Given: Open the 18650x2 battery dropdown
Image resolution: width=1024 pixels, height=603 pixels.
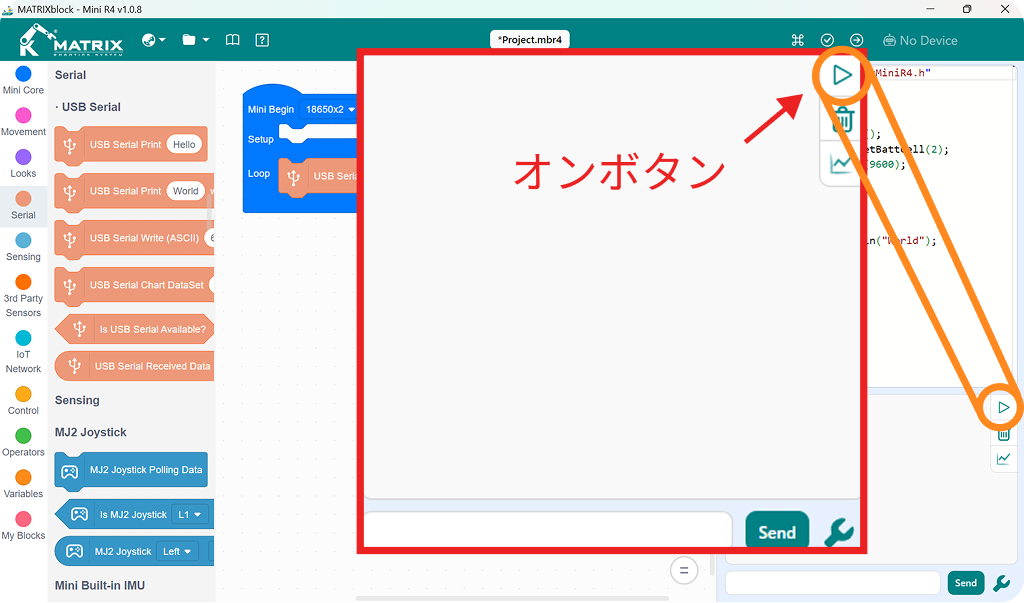Looking at the screenshot, I should click(329, 109).
